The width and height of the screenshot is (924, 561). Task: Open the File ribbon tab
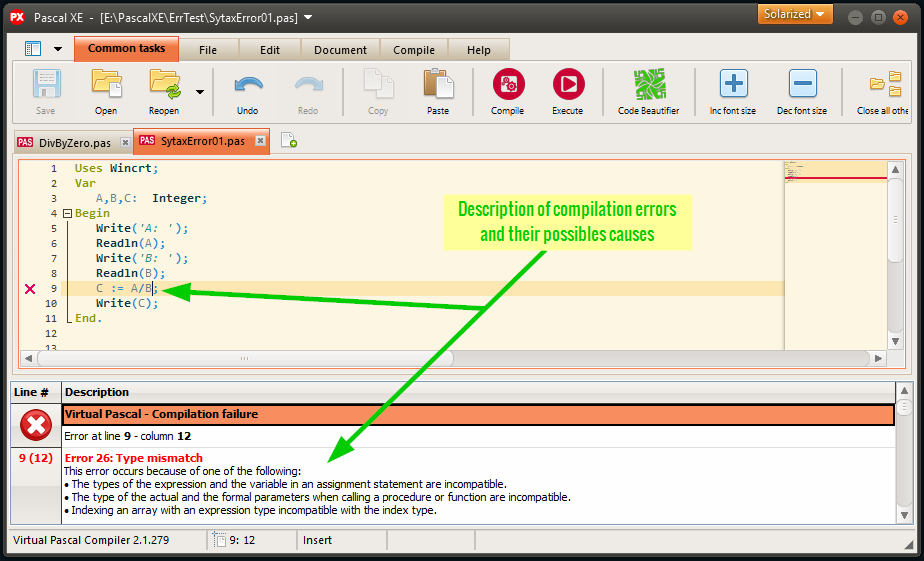[x=208, y=50]
